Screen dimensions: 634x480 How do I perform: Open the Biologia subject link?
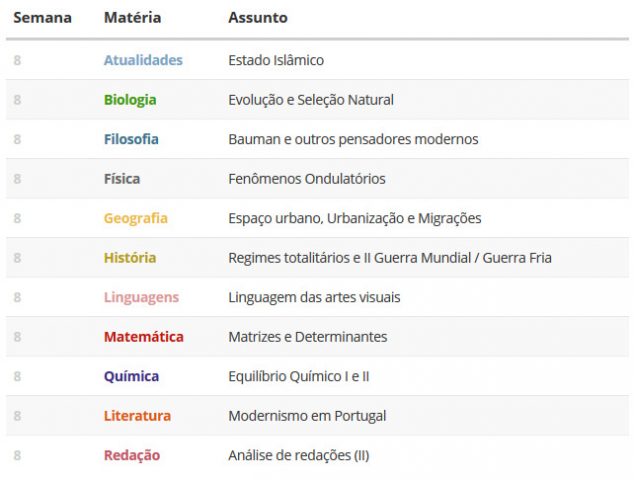(130, 100)
